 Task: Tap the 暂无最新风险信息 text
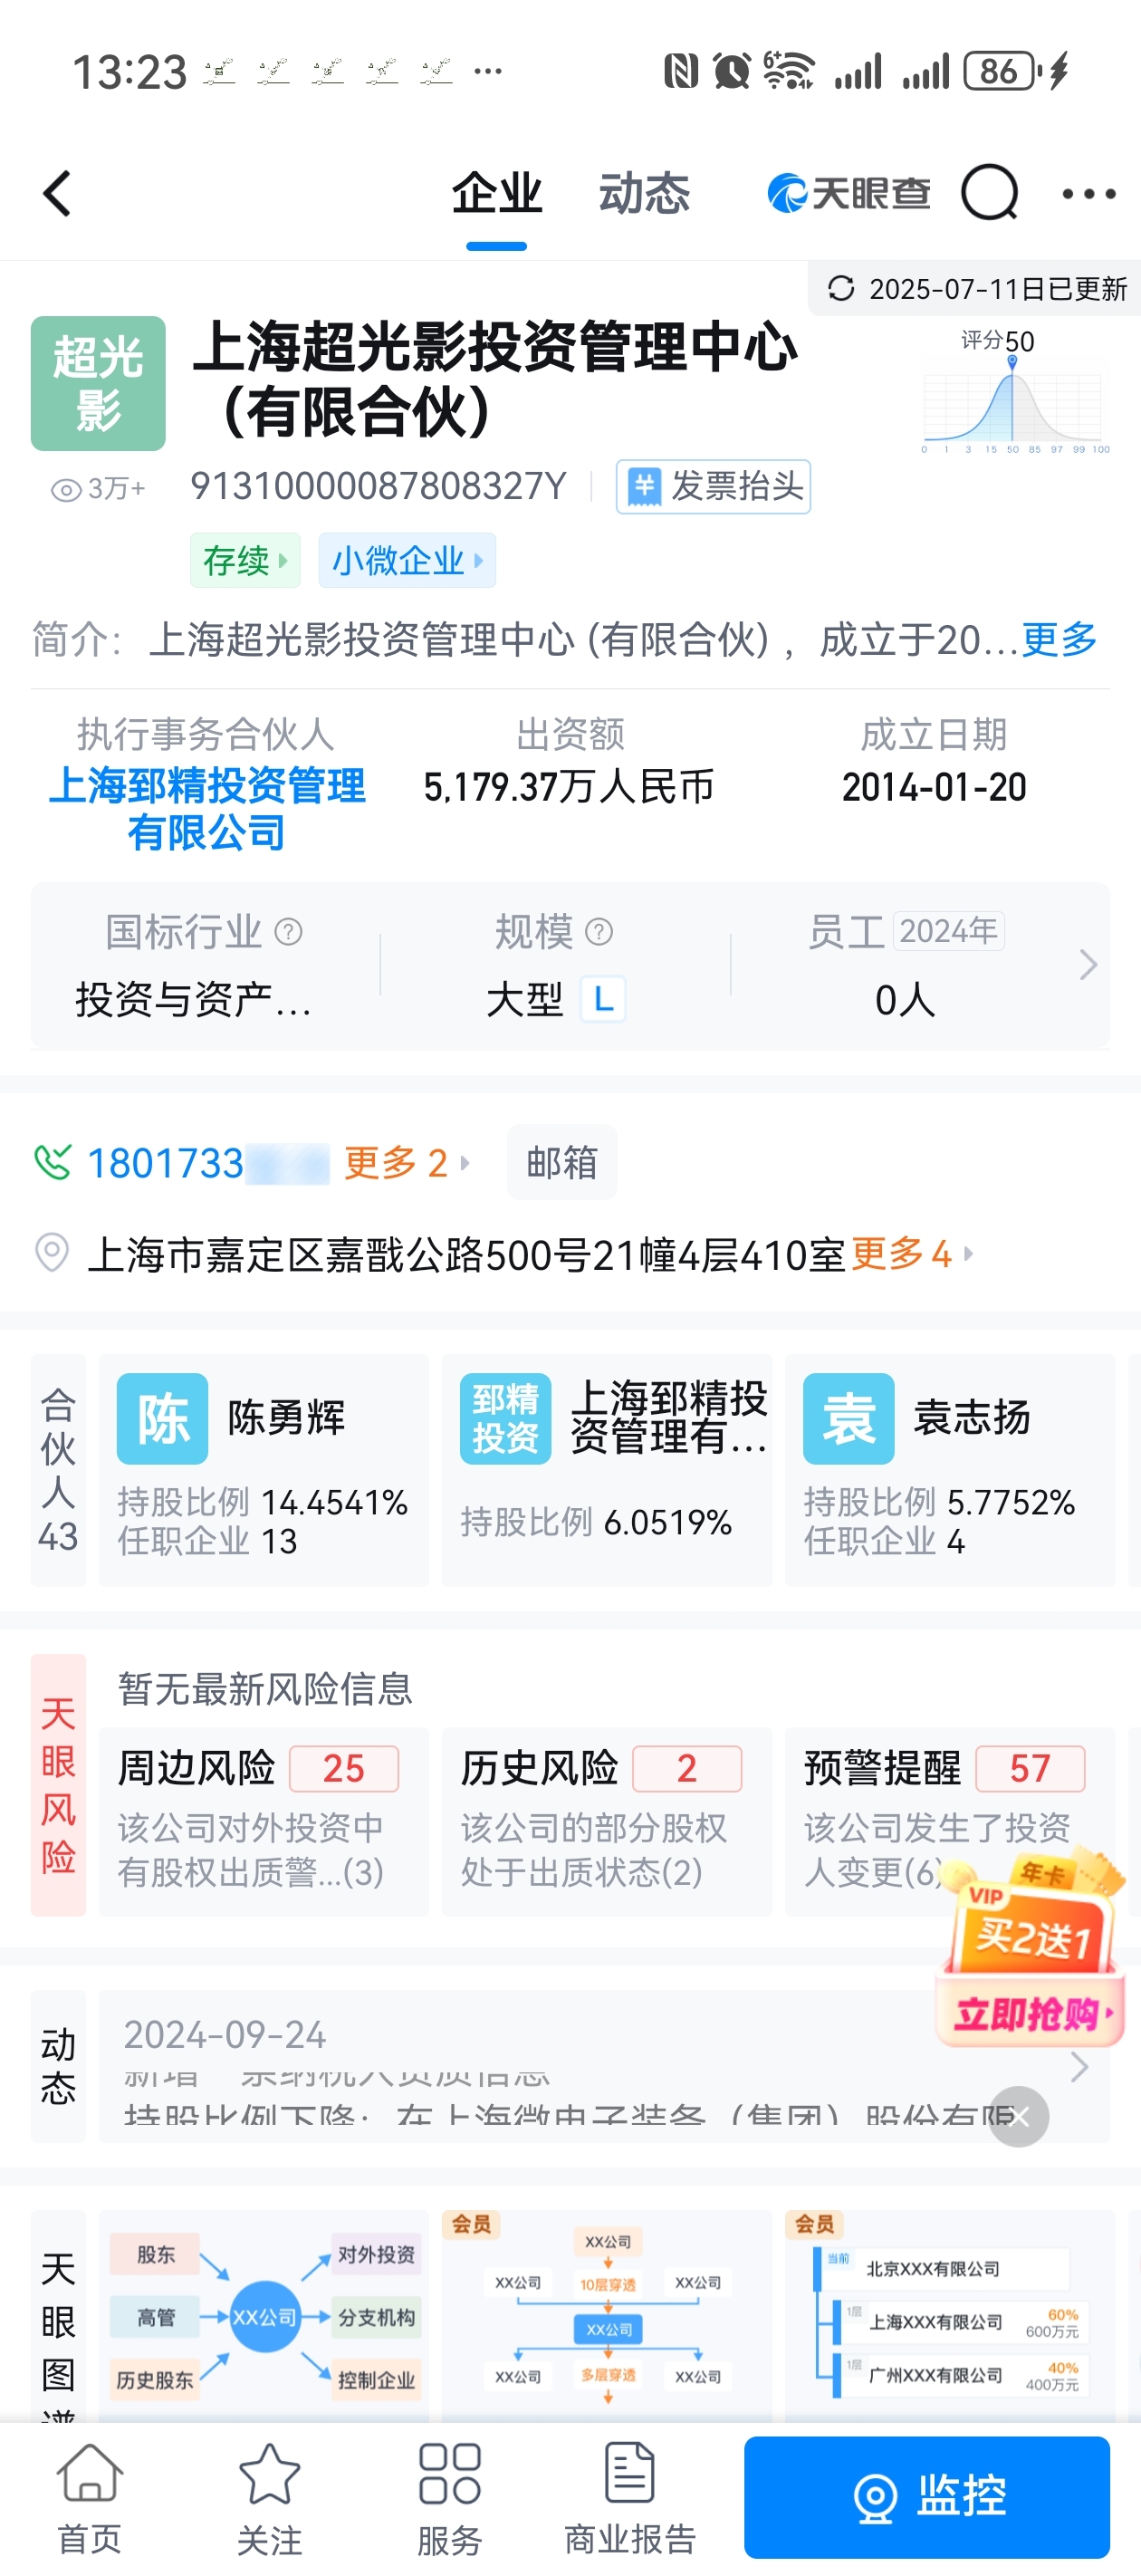pos(265,1688)
